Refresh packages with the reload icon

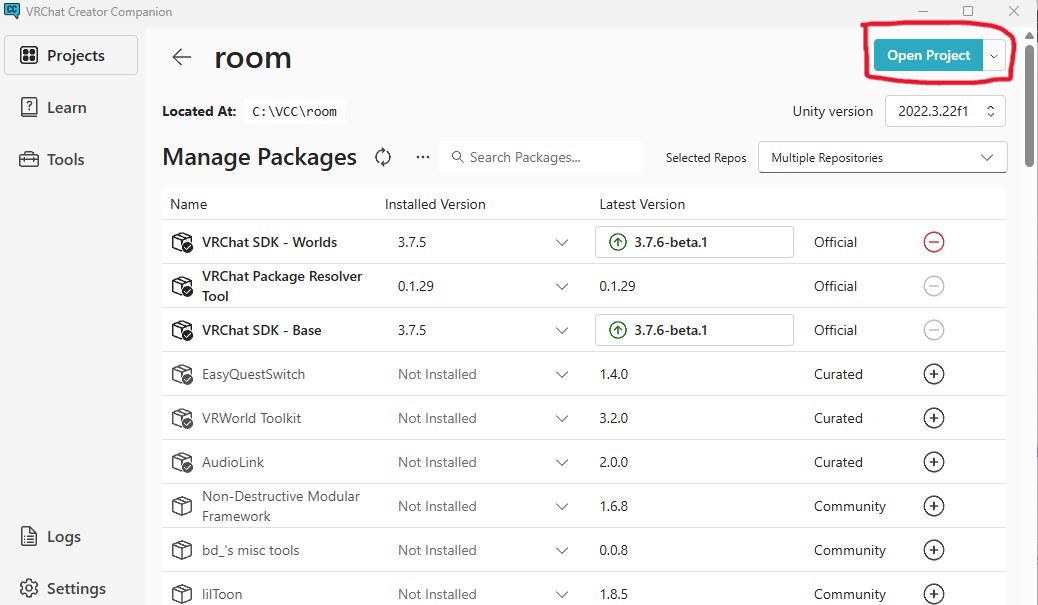coord(383,158)
